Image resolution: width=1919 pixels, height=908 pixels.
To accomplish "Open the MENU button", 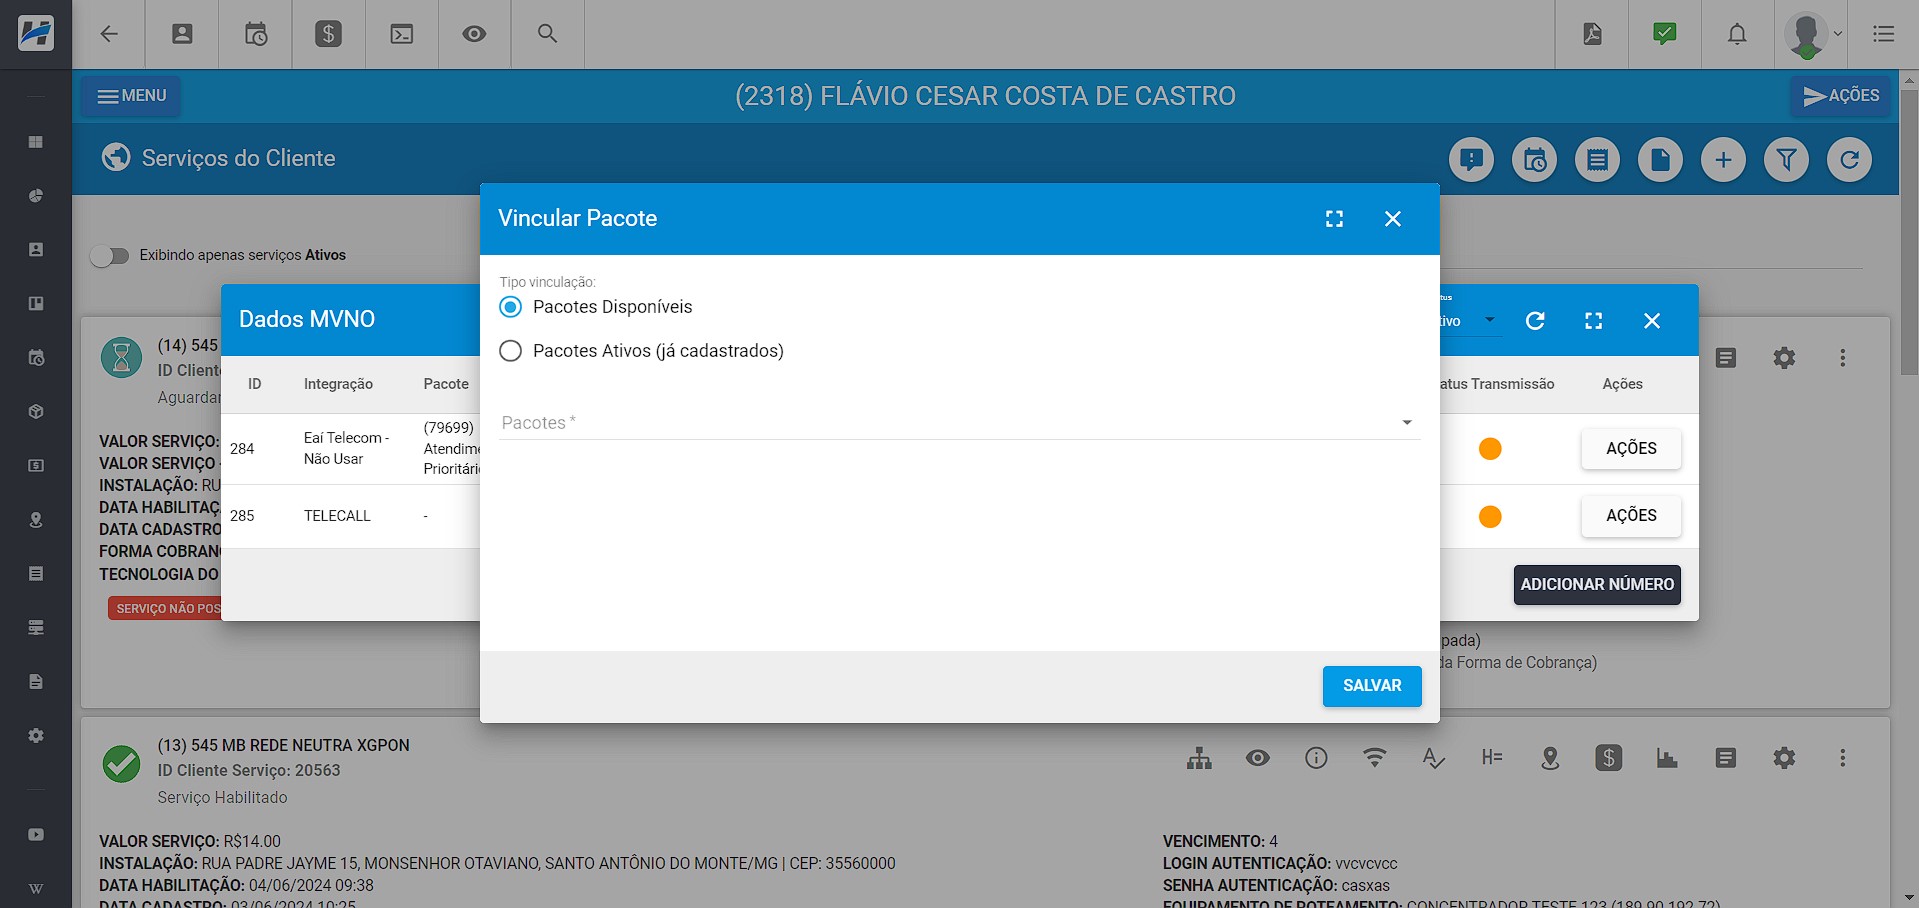I will coord(131,96).
